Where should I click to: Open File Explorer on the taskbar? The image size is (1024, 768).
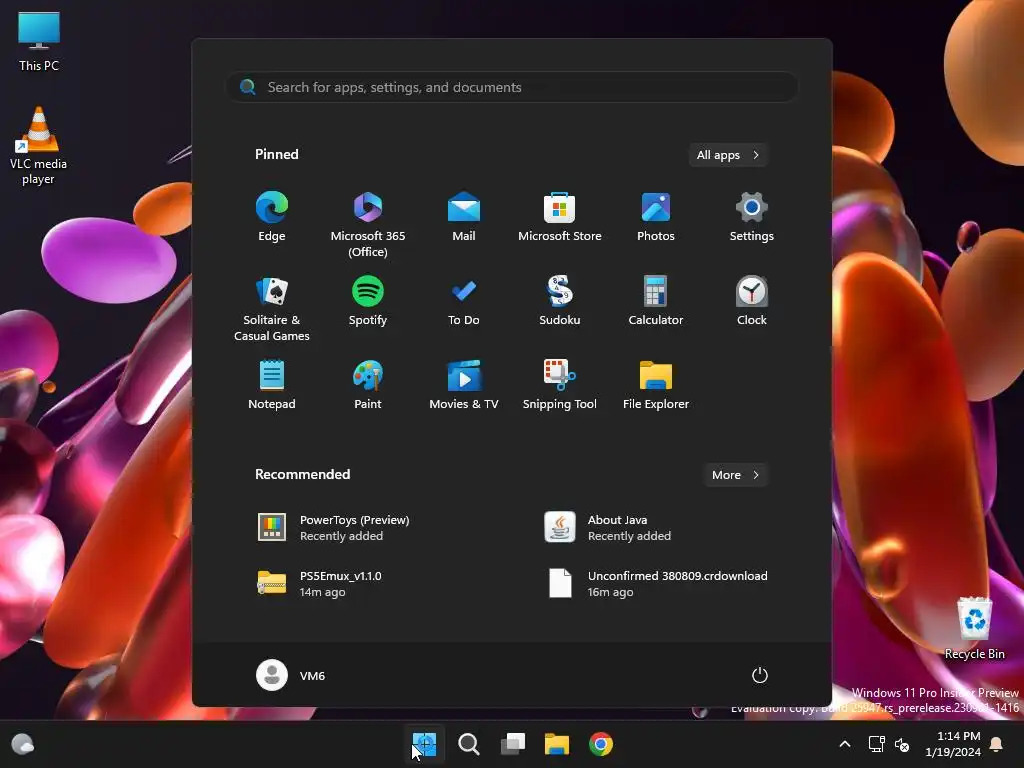(557, 744)
